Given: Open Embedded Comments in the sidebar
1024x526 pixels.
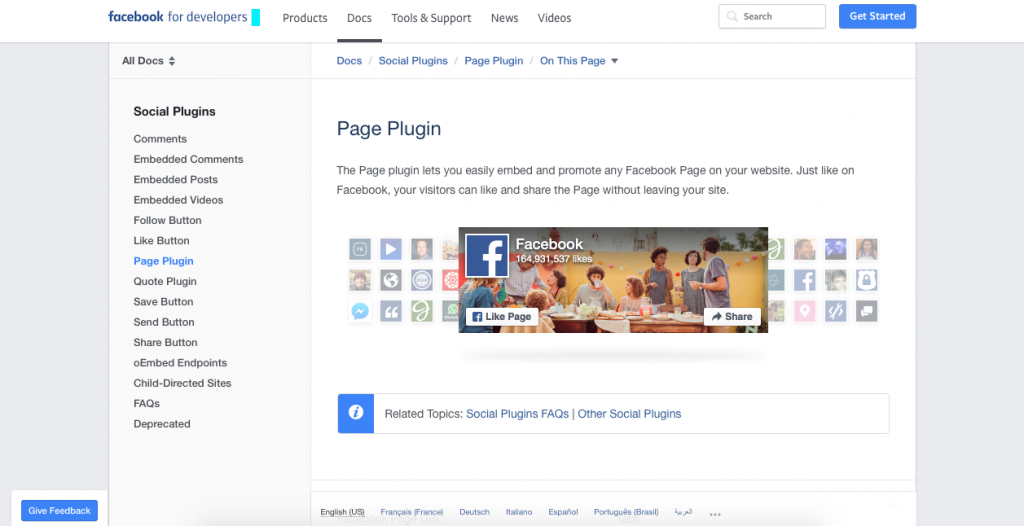Looking at the screenshot, I should click(x=188, y=159).
